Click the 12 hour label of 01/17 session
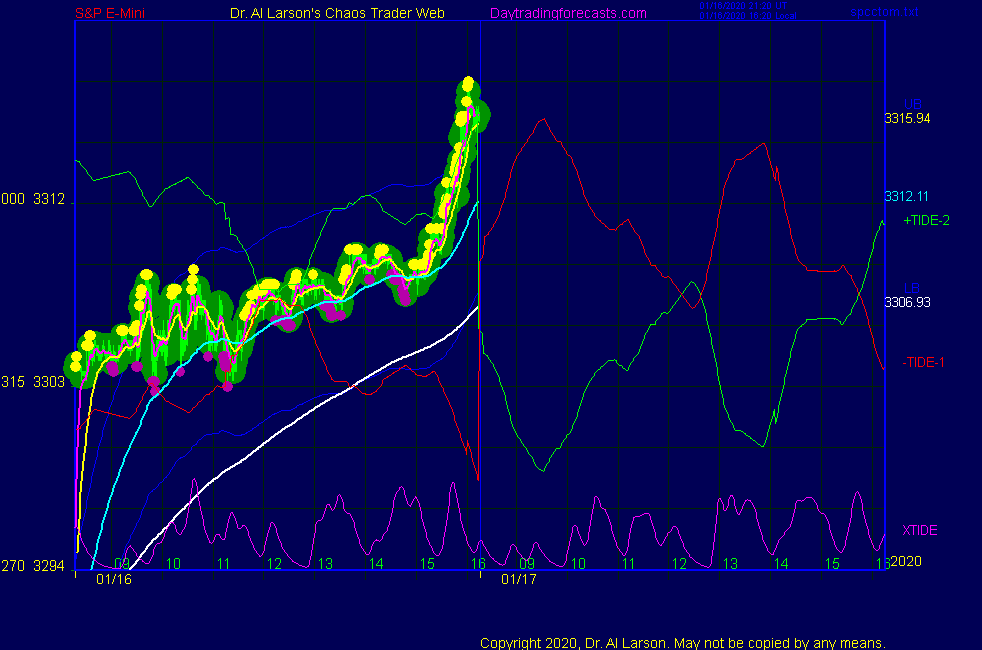 point(680,564)
